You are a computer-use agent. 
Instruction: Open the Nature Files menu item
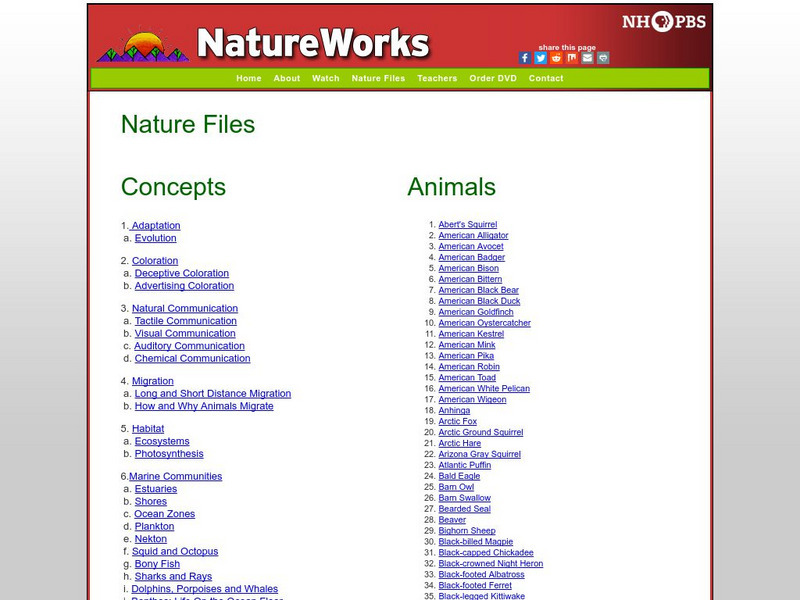pyautogui.click(x=378, y=79)
